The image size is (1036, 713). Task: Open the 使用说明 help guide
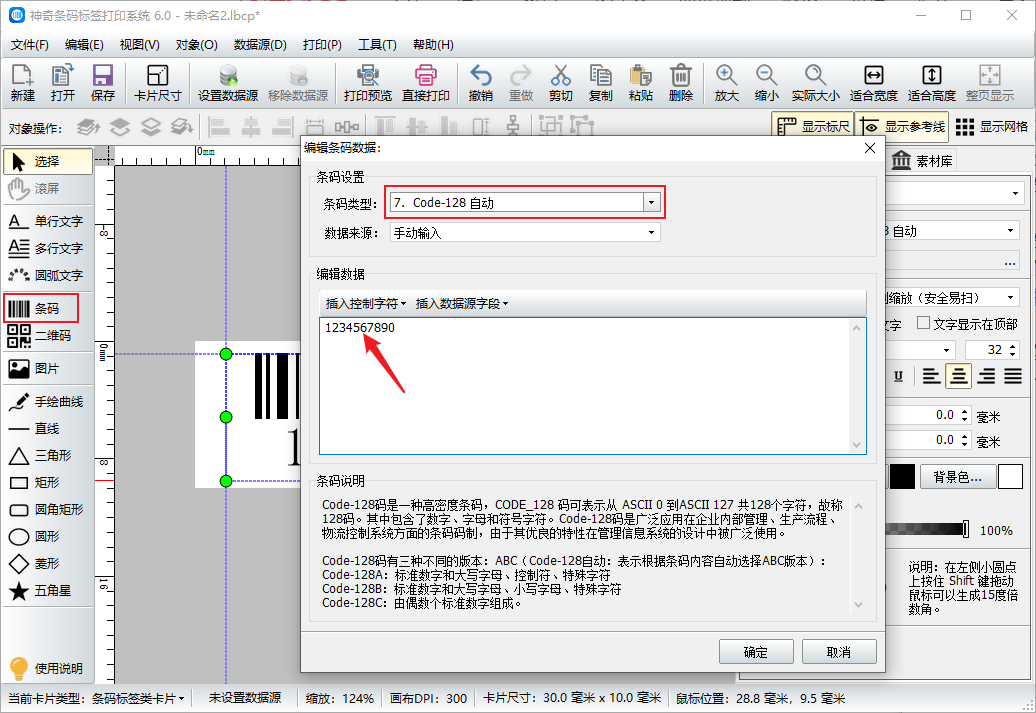pyautogui.click(x=46, y=668)
